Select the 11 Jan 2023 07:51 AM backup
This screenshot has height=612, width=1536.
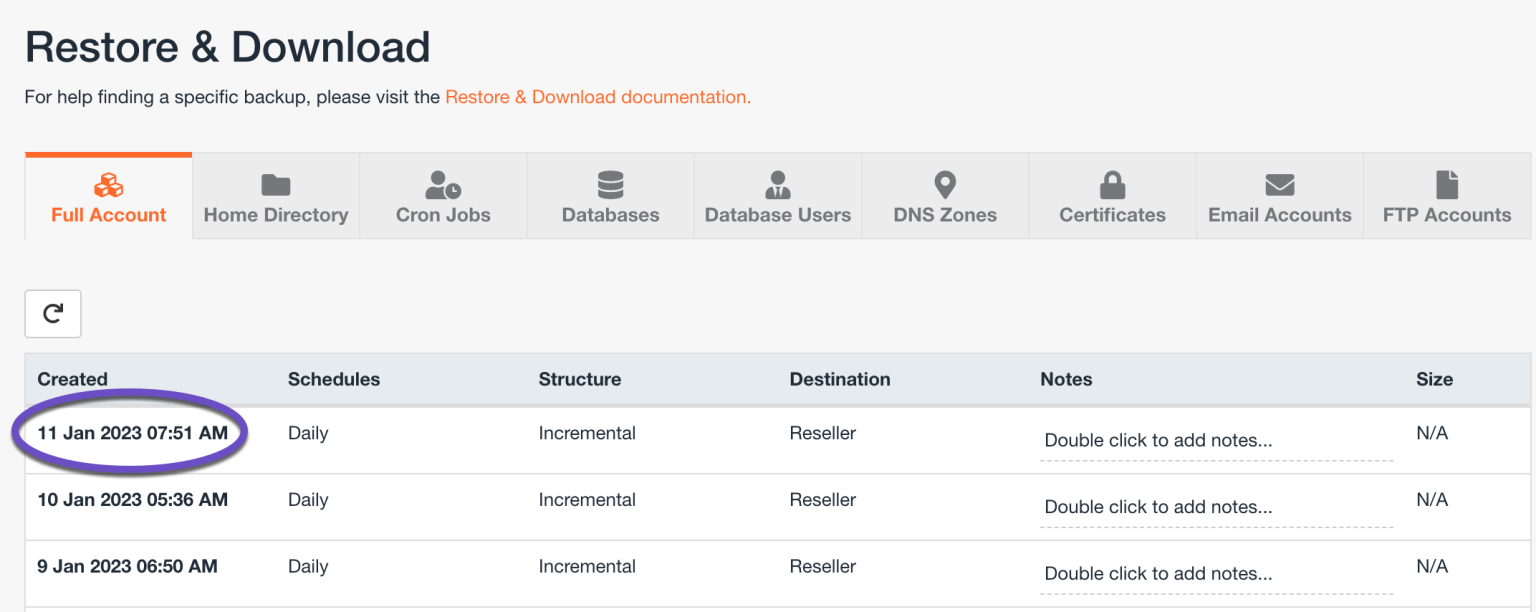click(x=132, y=433)
